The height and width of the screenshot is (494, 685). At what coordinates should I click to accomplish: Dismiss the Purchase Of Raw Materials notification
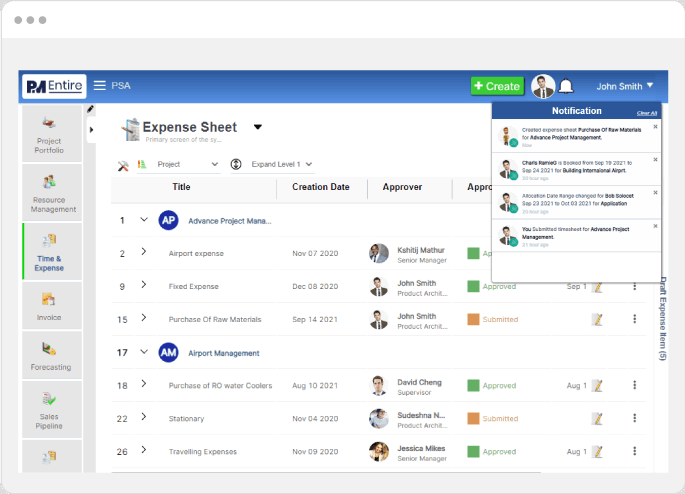[x=656, y=127]
